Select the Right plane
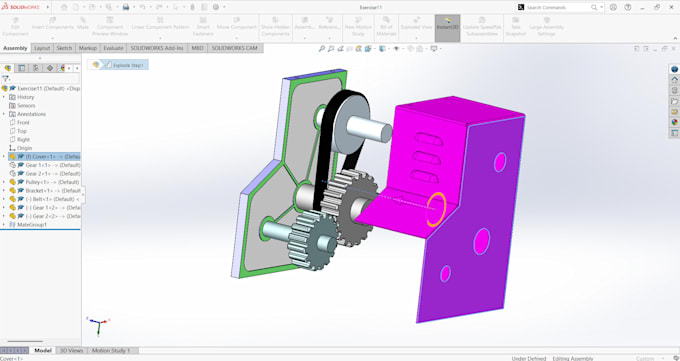Screen dimensions: 680x361 point(23,140)
